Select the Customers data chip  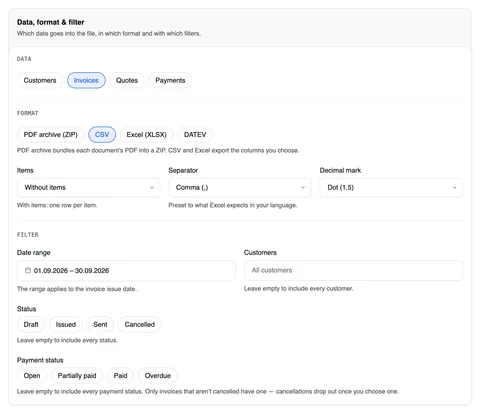[x=40, y=80]
